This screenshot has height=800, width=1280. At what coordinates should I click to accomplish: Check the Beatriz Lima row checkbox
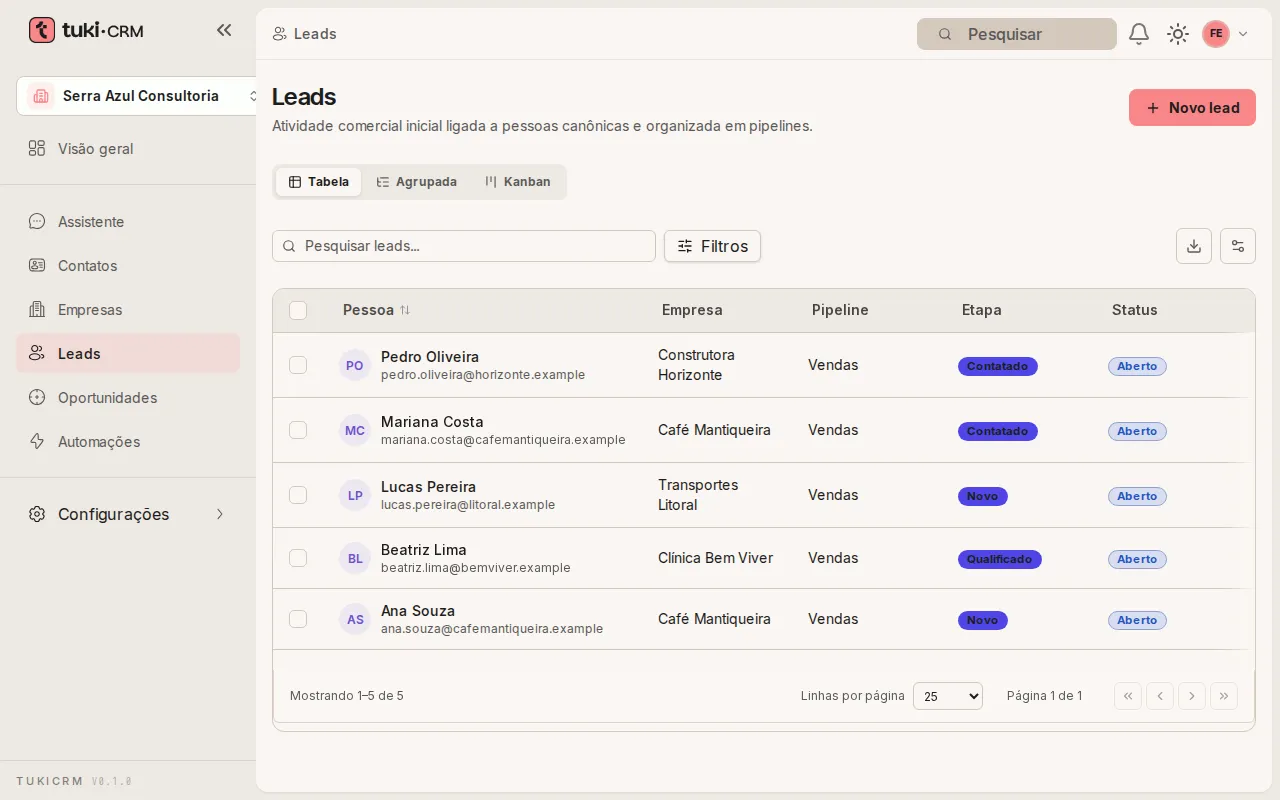[298, 558]
